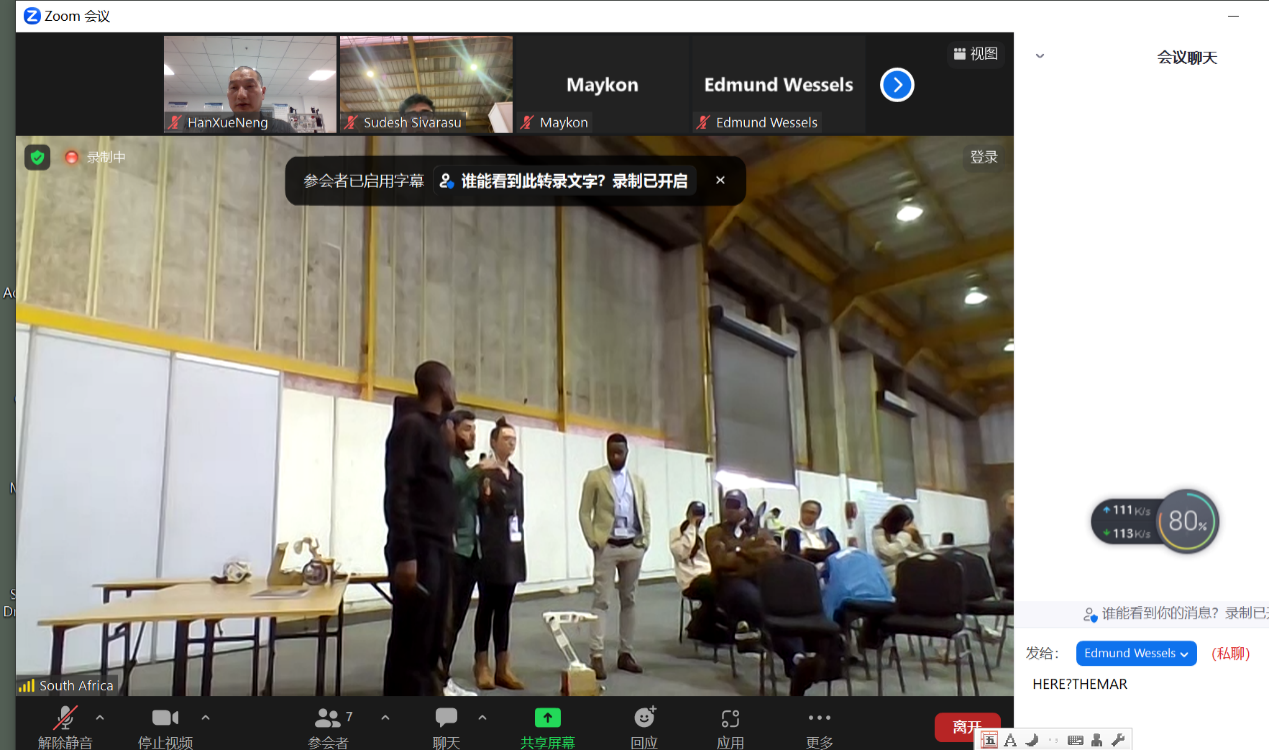Screen dimensions: 1269x750
Task: Unmute microphone with 解除静音 icon
Action: pyautogui.click(x=65, y=718)
